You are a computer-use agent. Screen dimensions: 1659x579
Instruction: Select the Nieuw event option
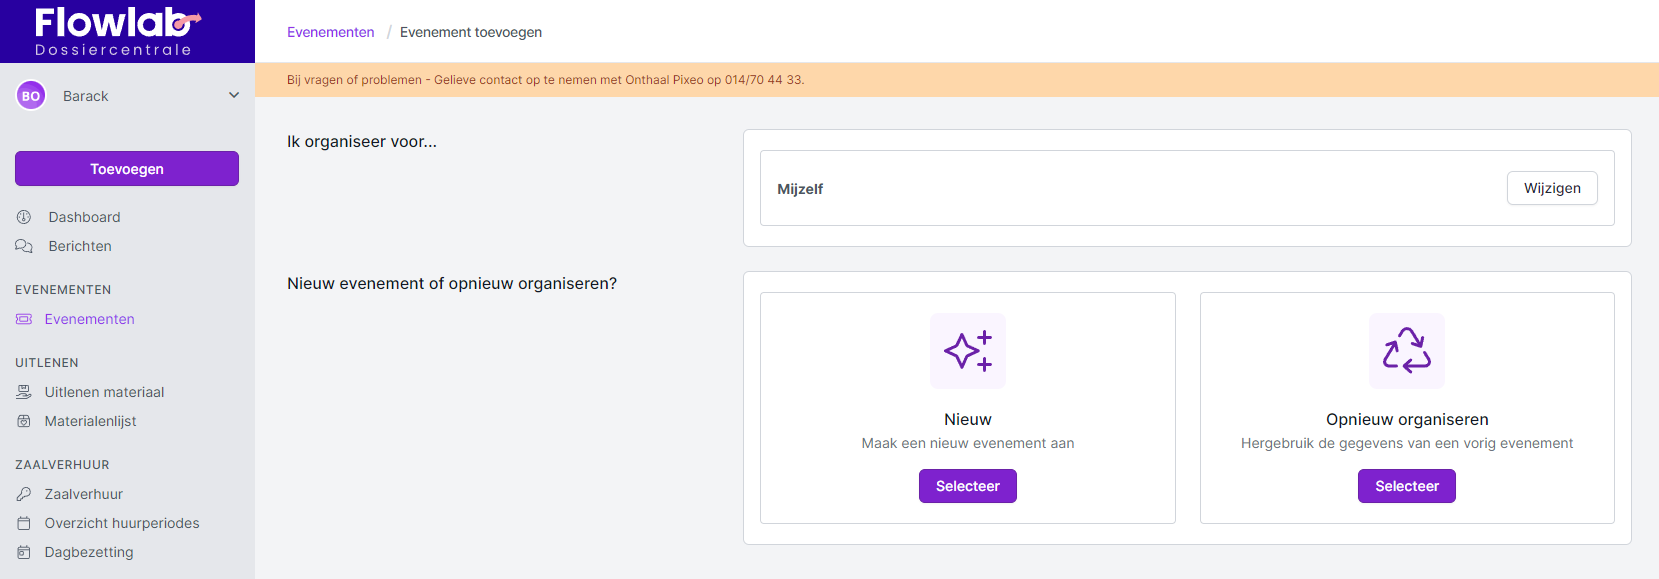pyautogui.click(x=967, y=486)
